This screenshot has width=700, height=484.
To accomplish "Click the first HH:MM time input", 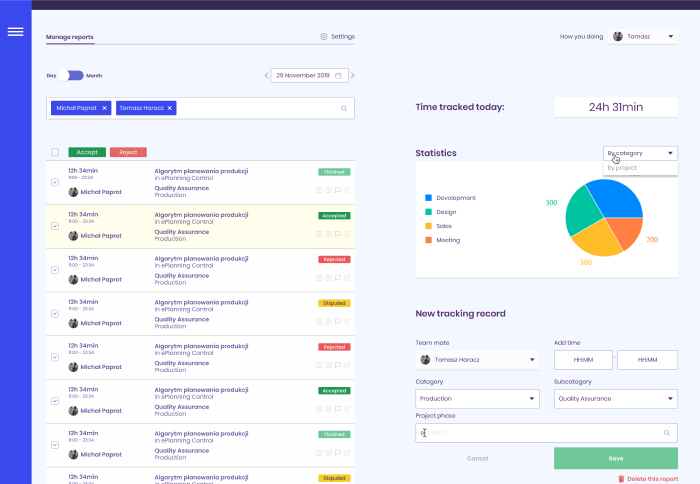I will tap(583, 360).
